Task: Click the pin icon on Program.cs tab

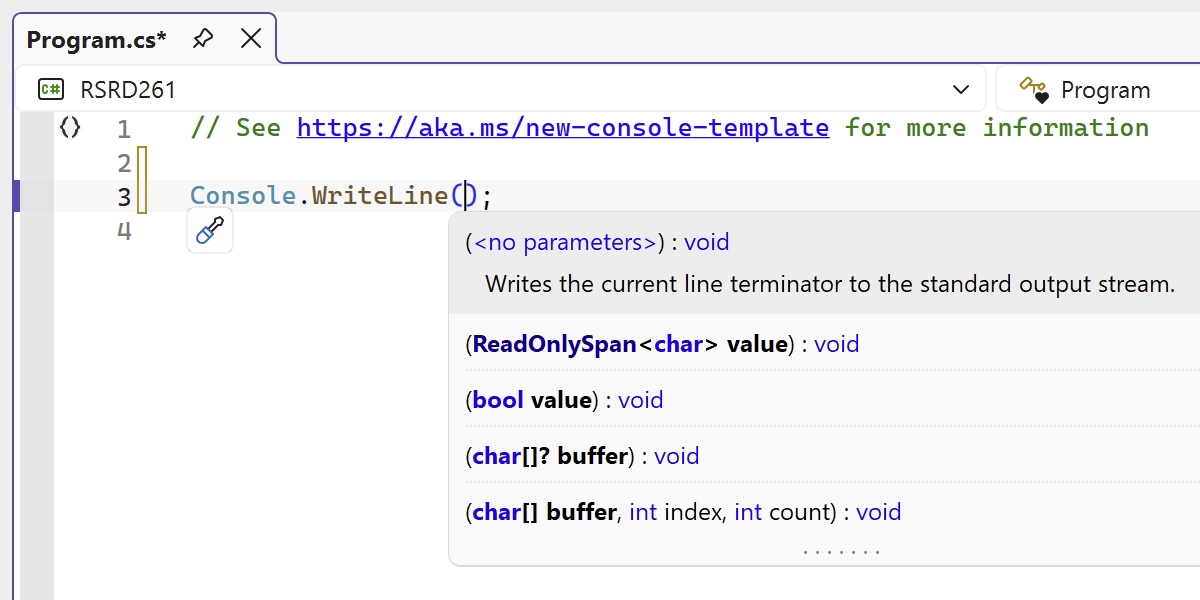Action: click(203, 39)
